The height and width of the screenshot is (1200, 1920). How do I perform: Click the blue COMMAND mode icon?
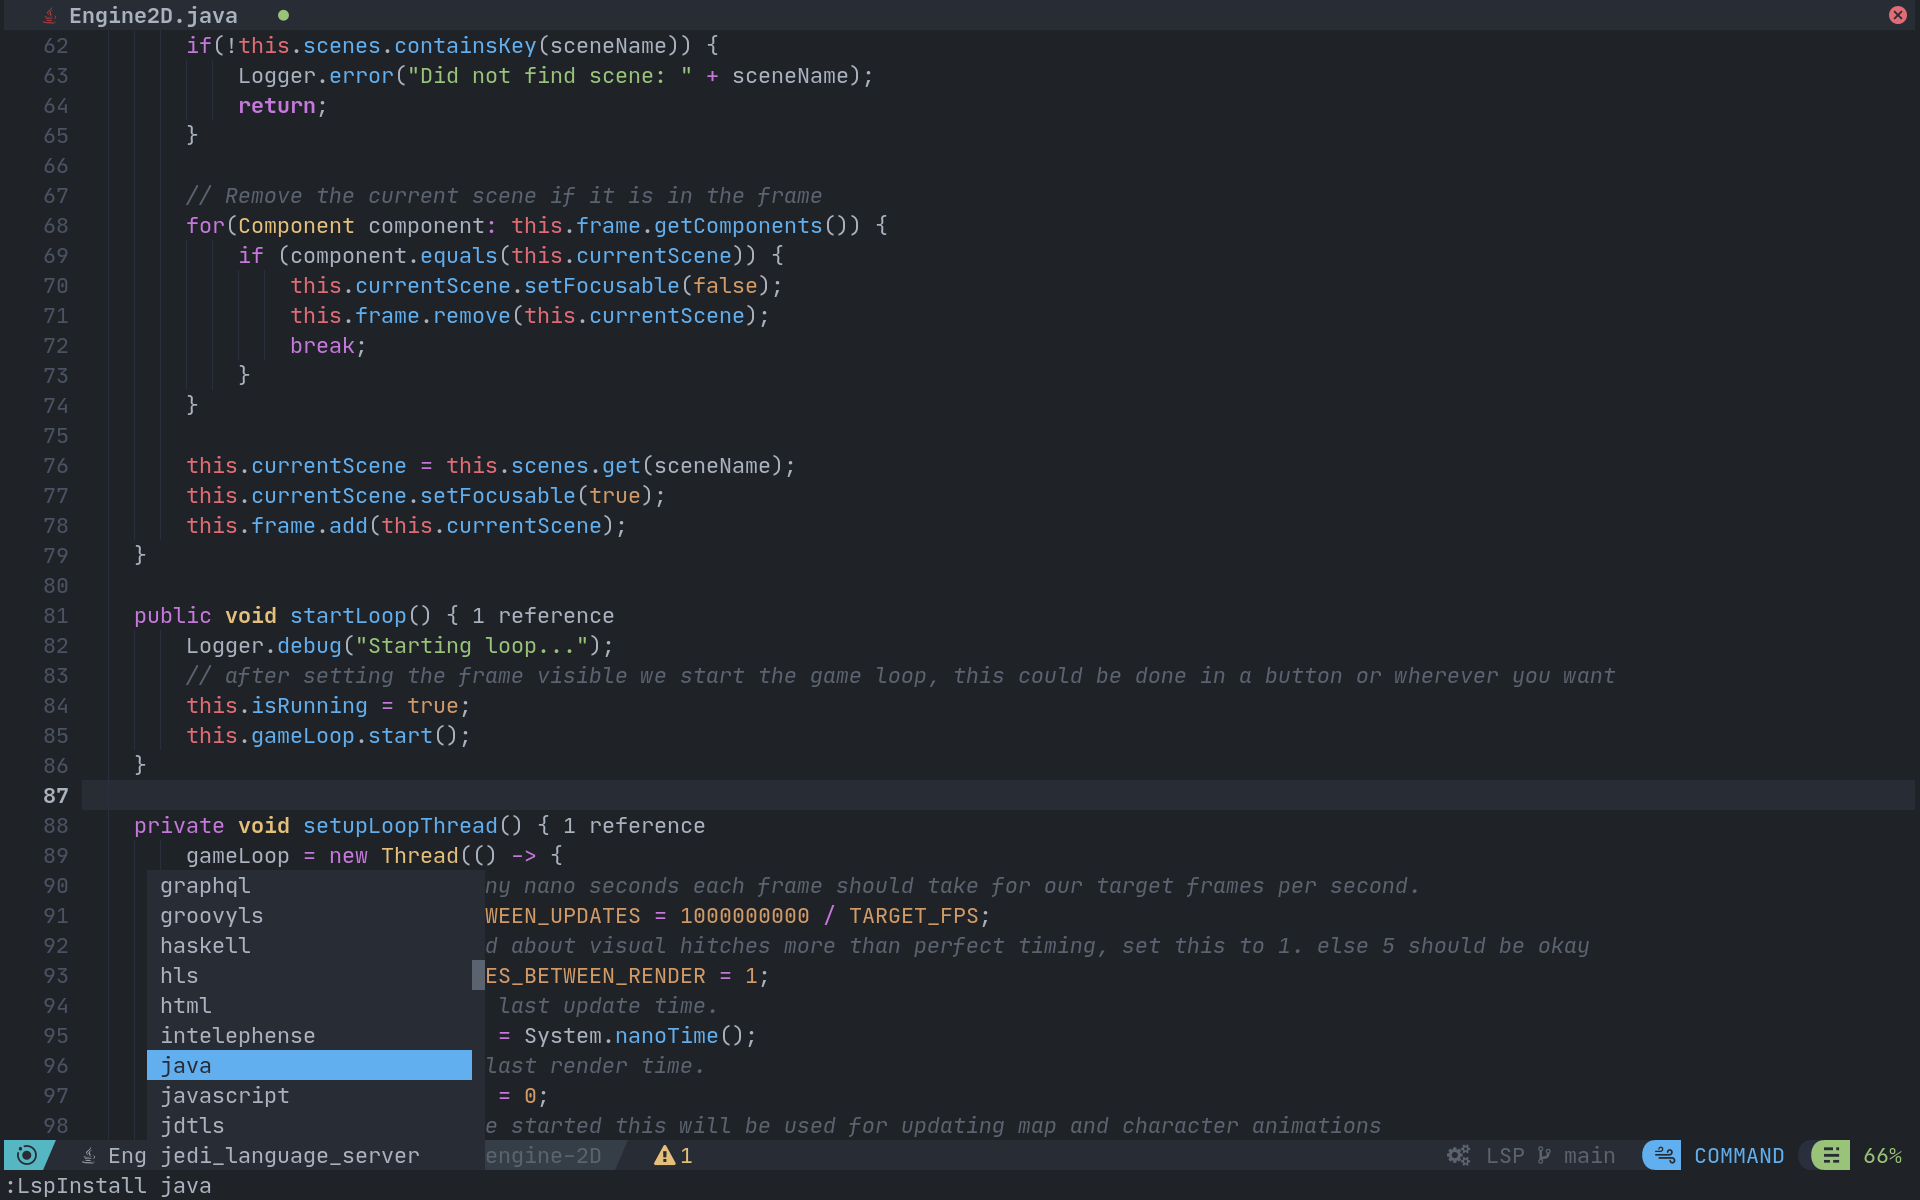pyautogui.click(x=1663, y=1156)
